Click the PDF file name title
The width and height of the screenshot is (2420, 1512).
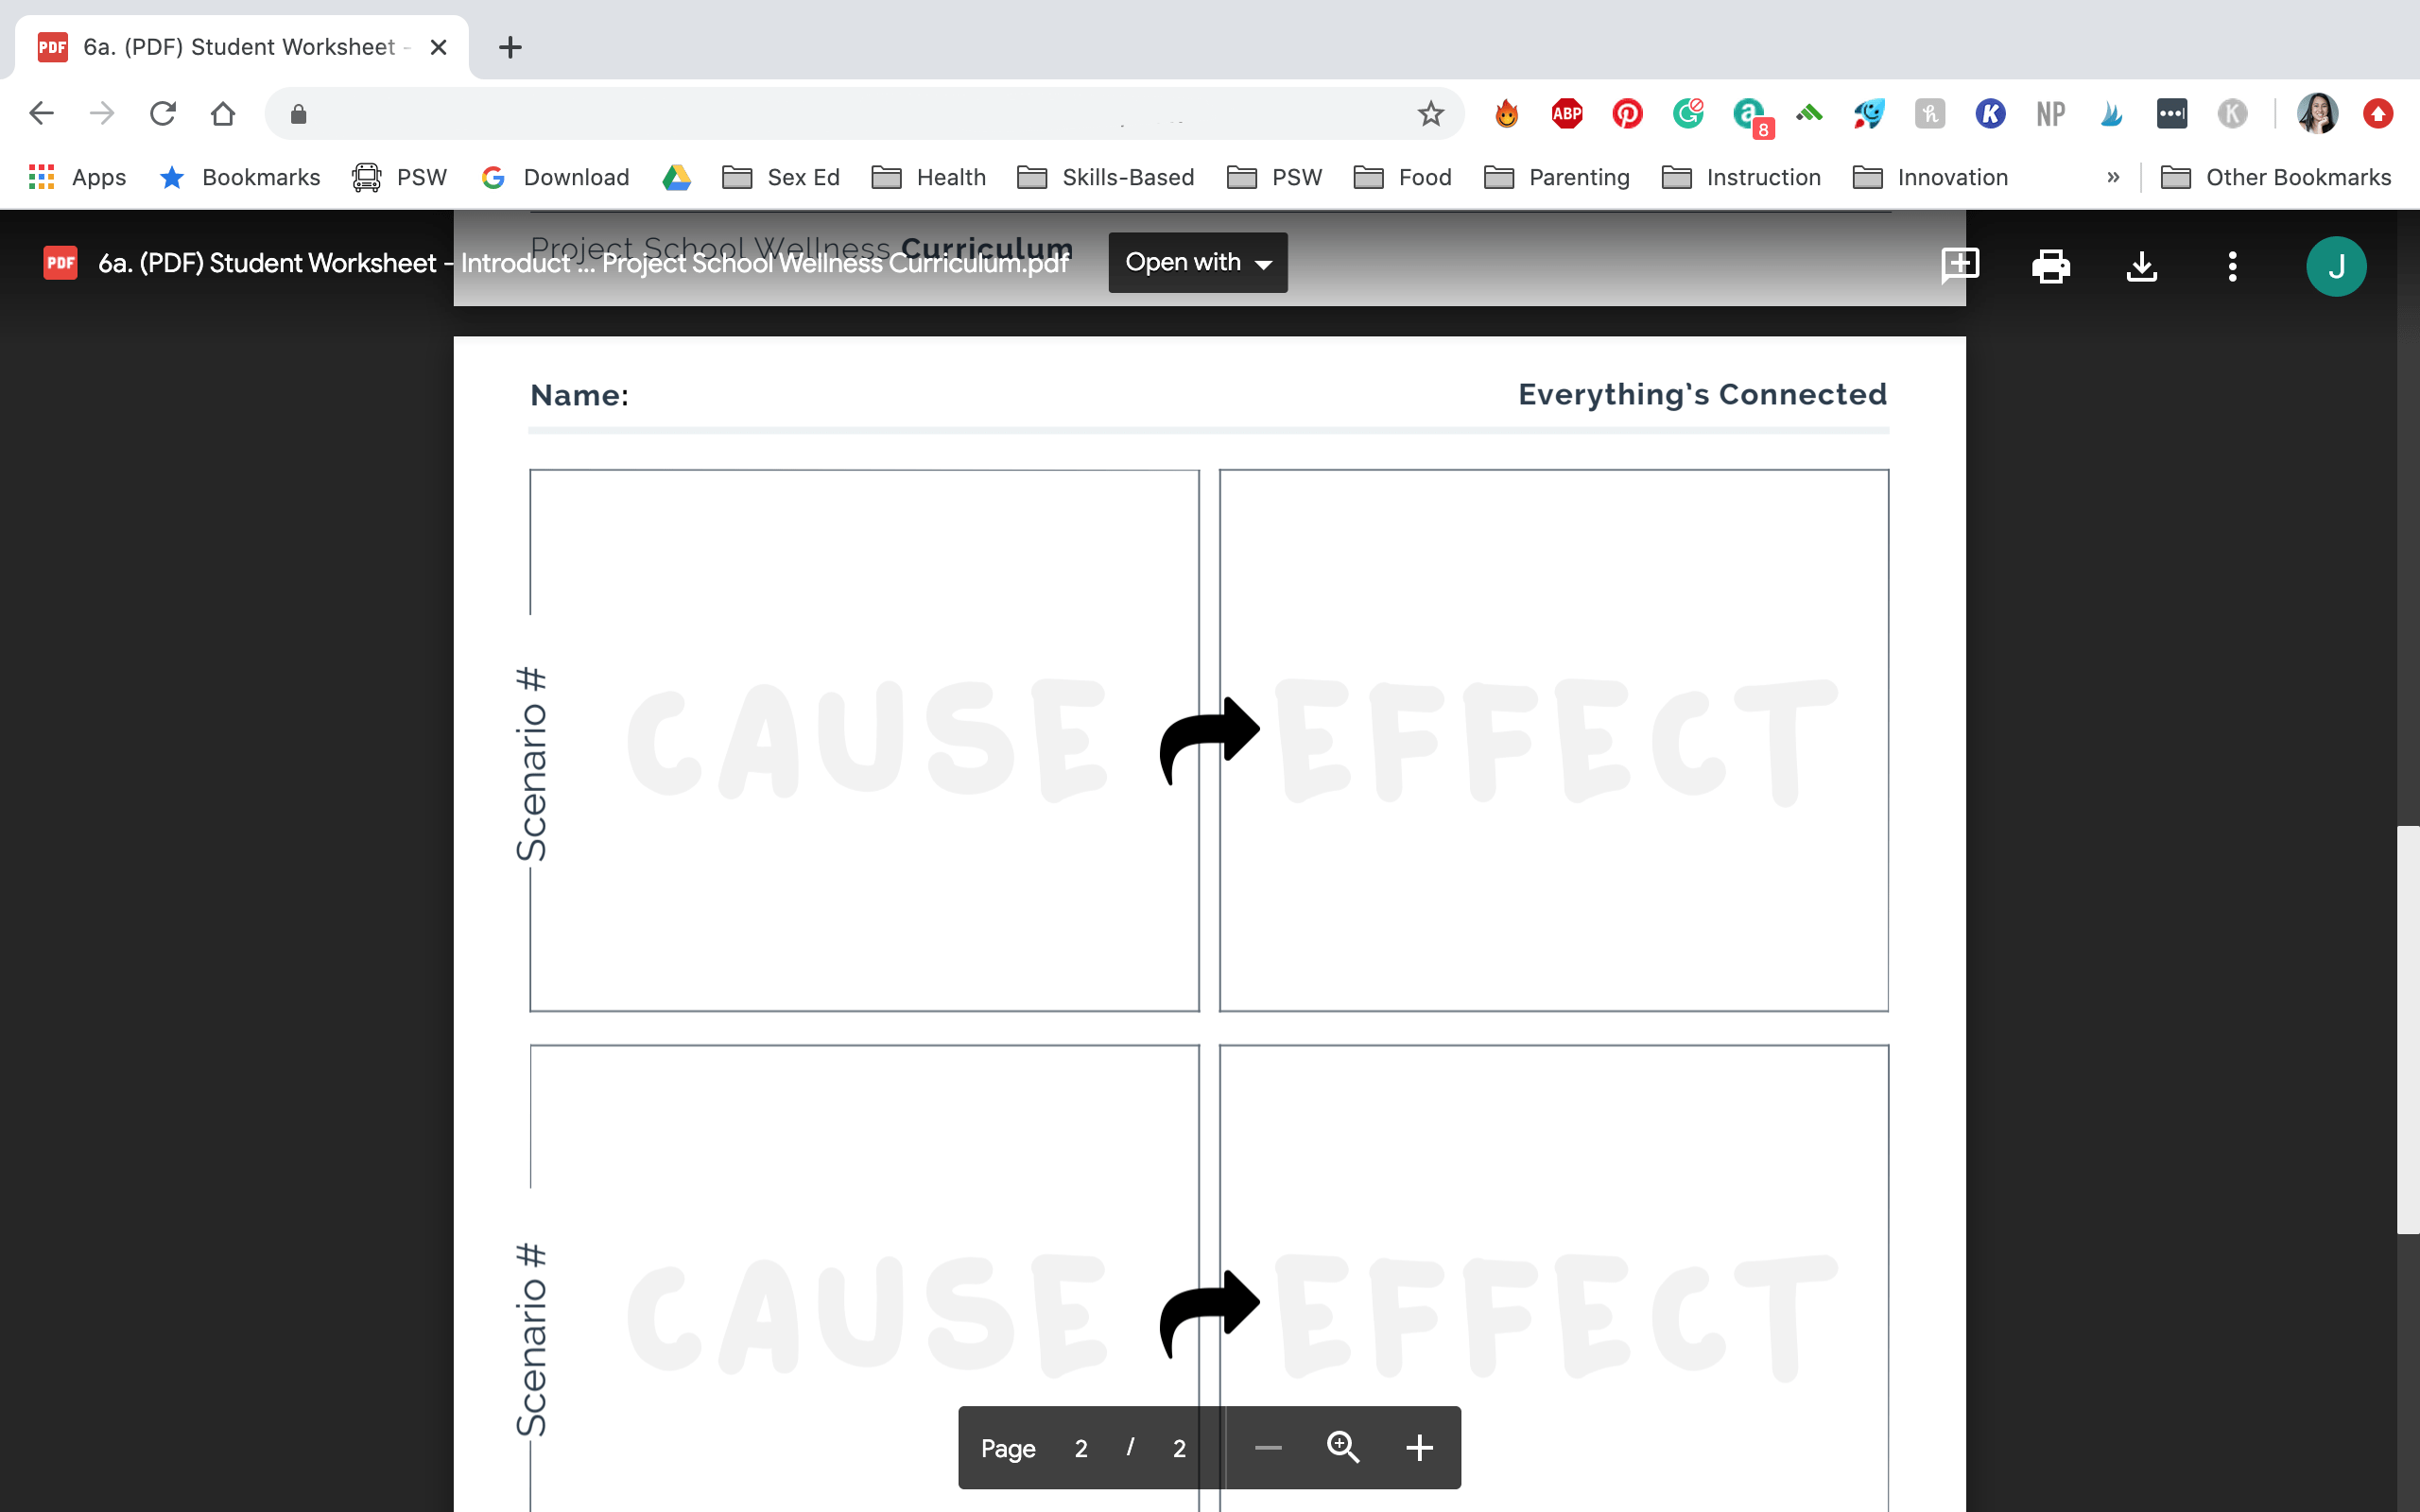pos(584,263)
